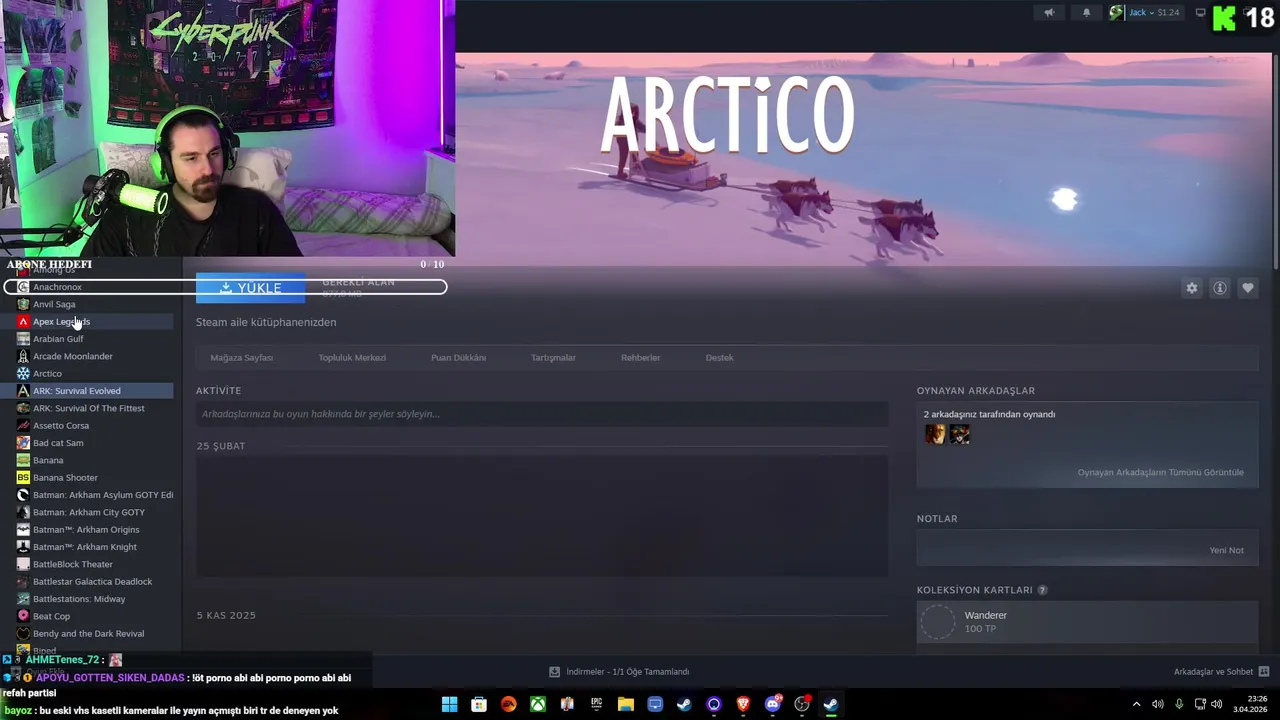Select Bendy and the Dark Revival

[88, 634]
